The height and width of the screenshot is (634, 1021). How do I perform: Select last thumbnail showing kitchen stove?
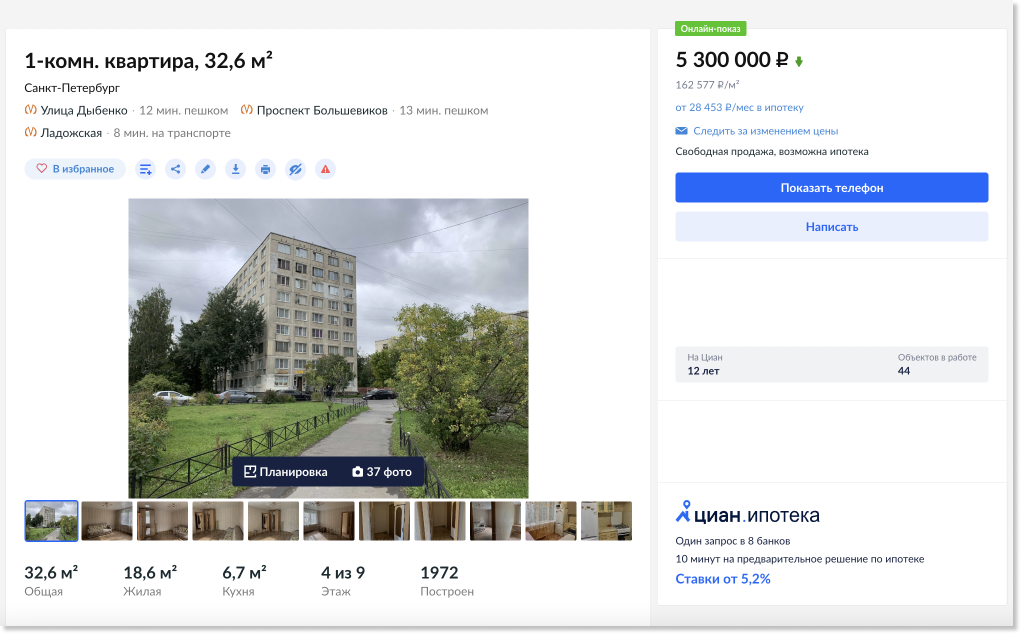(606, 521)
